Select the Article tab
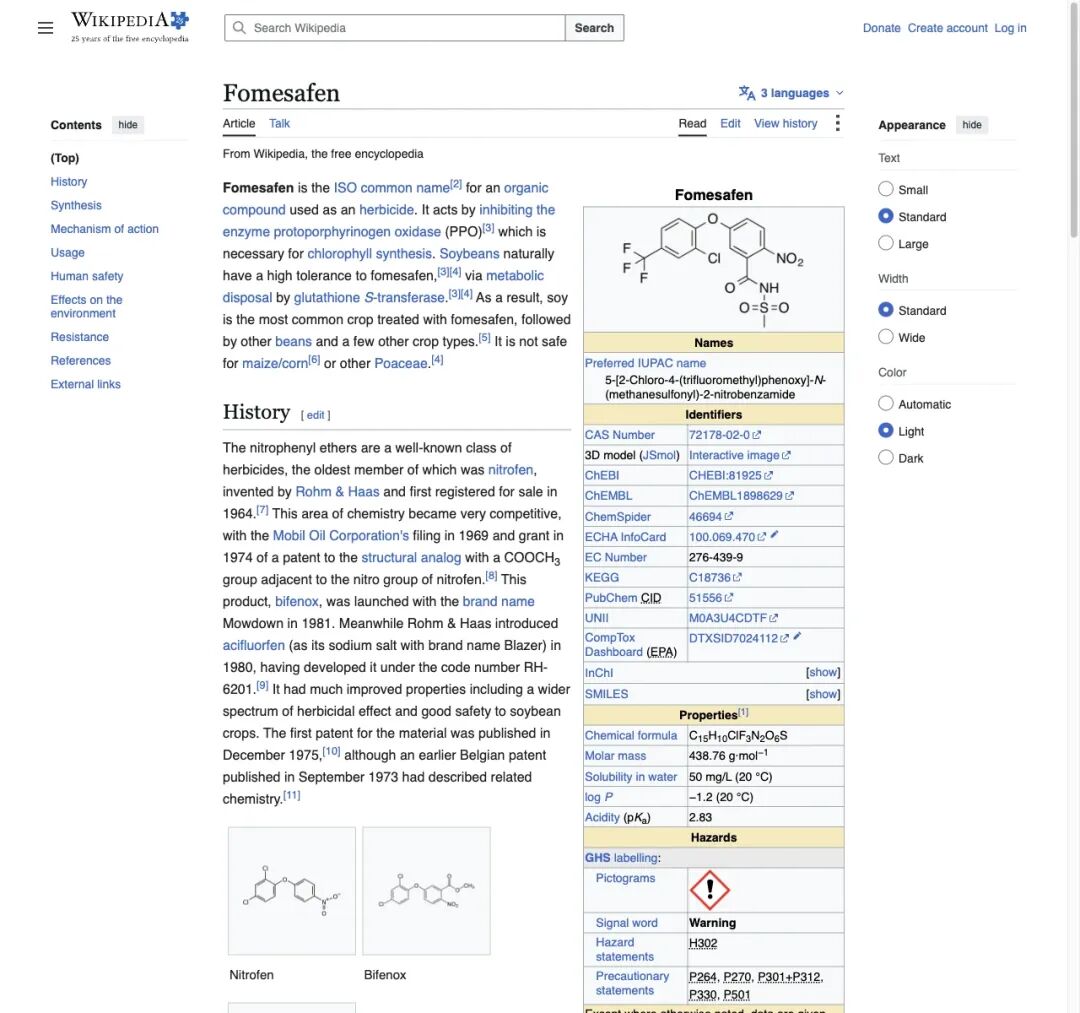This screenshot has width=1080, height=1013. (238, 123)
